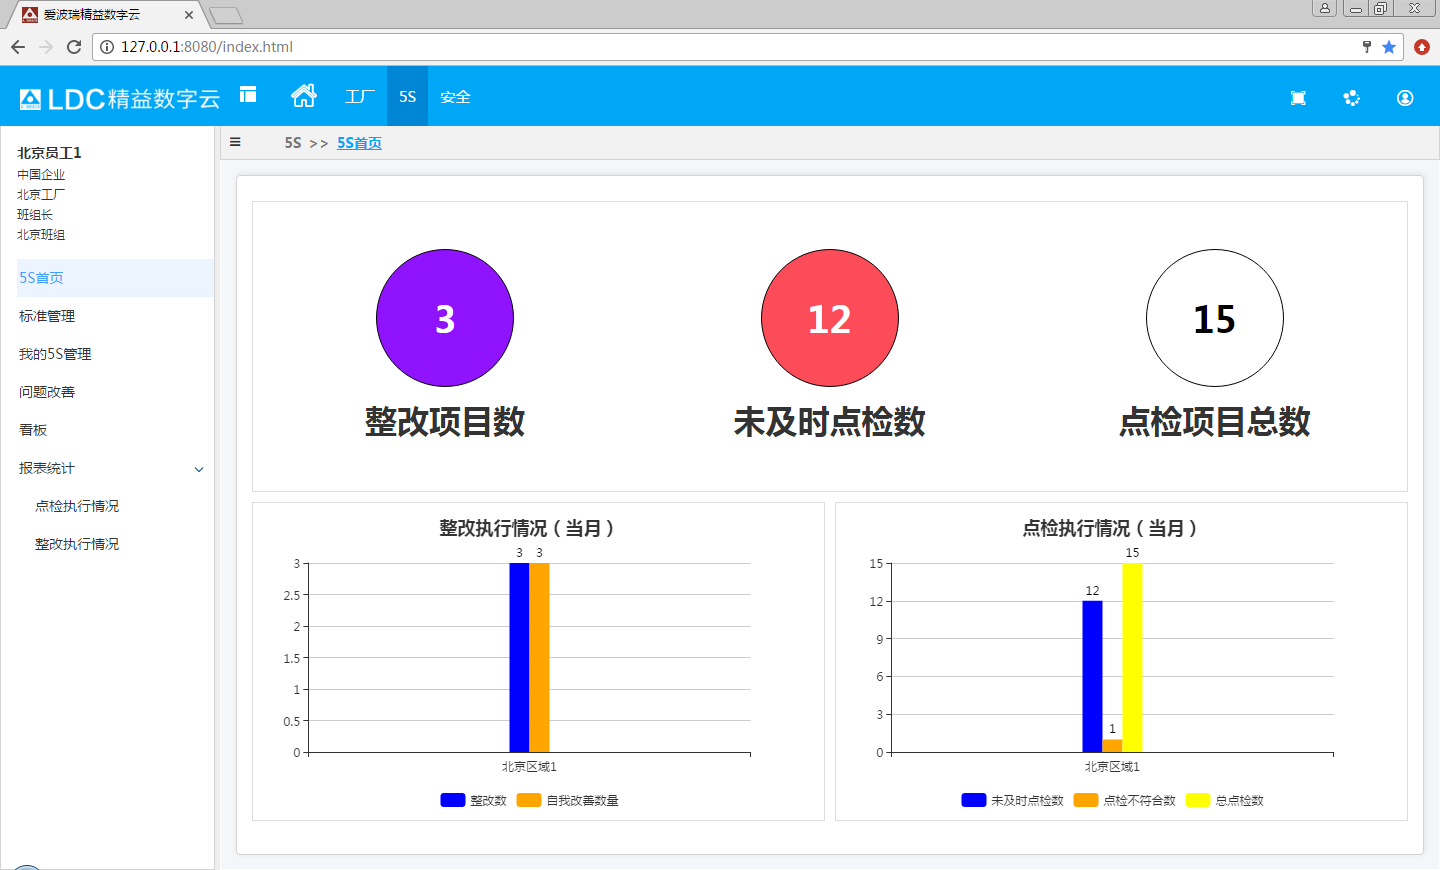Toggle the layout panel icon beside logo
The height and width of the screenshot is (870, 1440).
(x=248, y=95)
